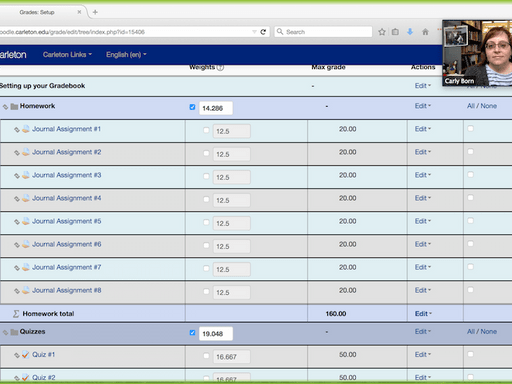This screenshot has width=512, height=384.
Task: Click the move icon beside Journal Assignment #1
Action: tap(17, 130)
